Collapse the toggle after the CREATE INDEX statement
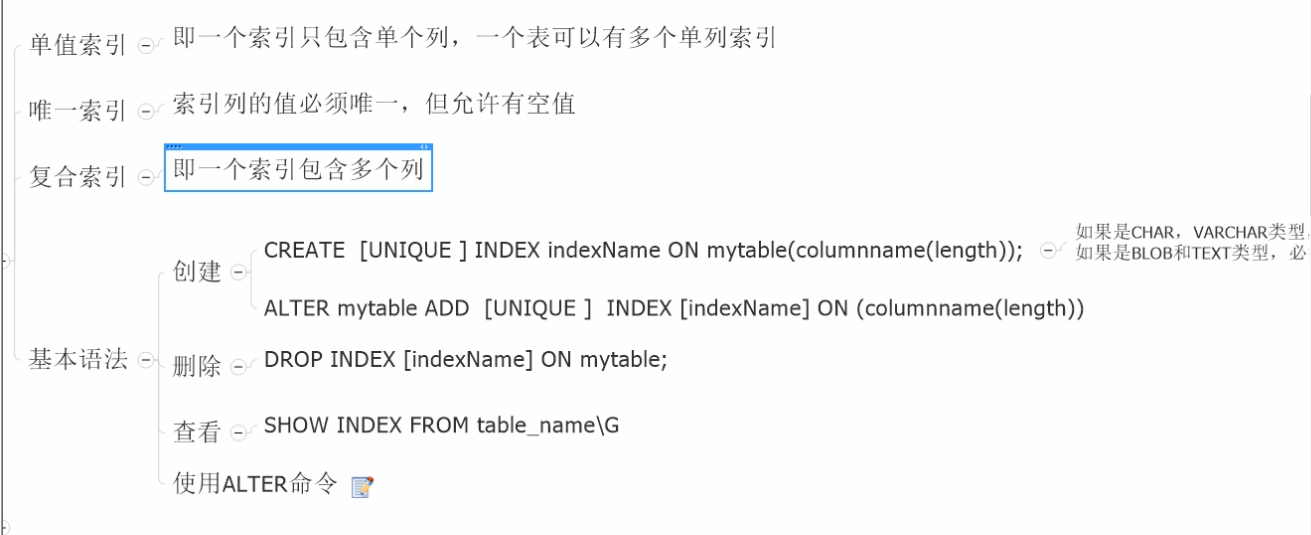The image size is (1311, 535). click(x=1047, y=252)
